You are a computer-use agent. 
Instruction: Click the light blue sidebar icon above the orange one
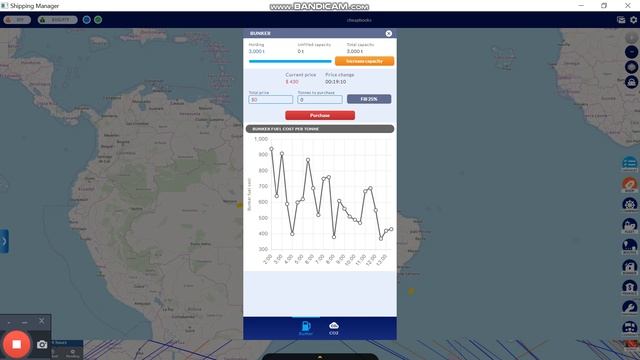[629, 163]
